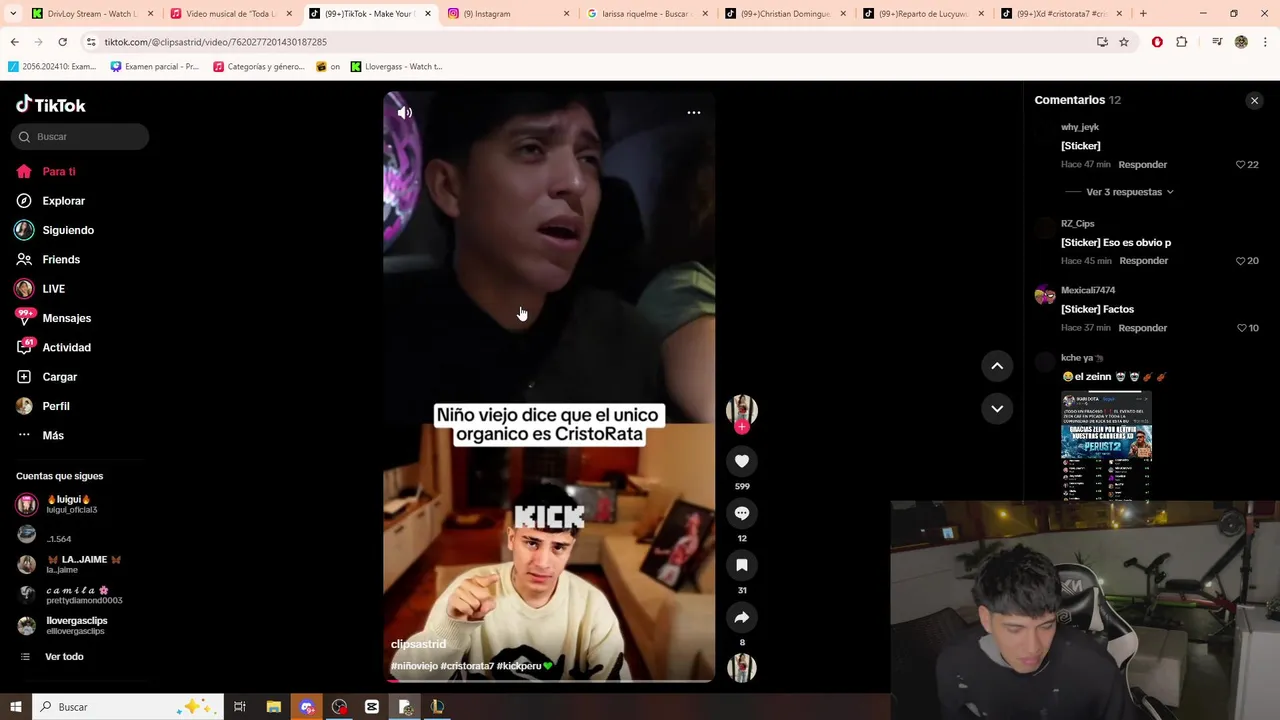Open a new browser tab
The height and width of the screenshot is (720, 1280).
pos(1143,14)
